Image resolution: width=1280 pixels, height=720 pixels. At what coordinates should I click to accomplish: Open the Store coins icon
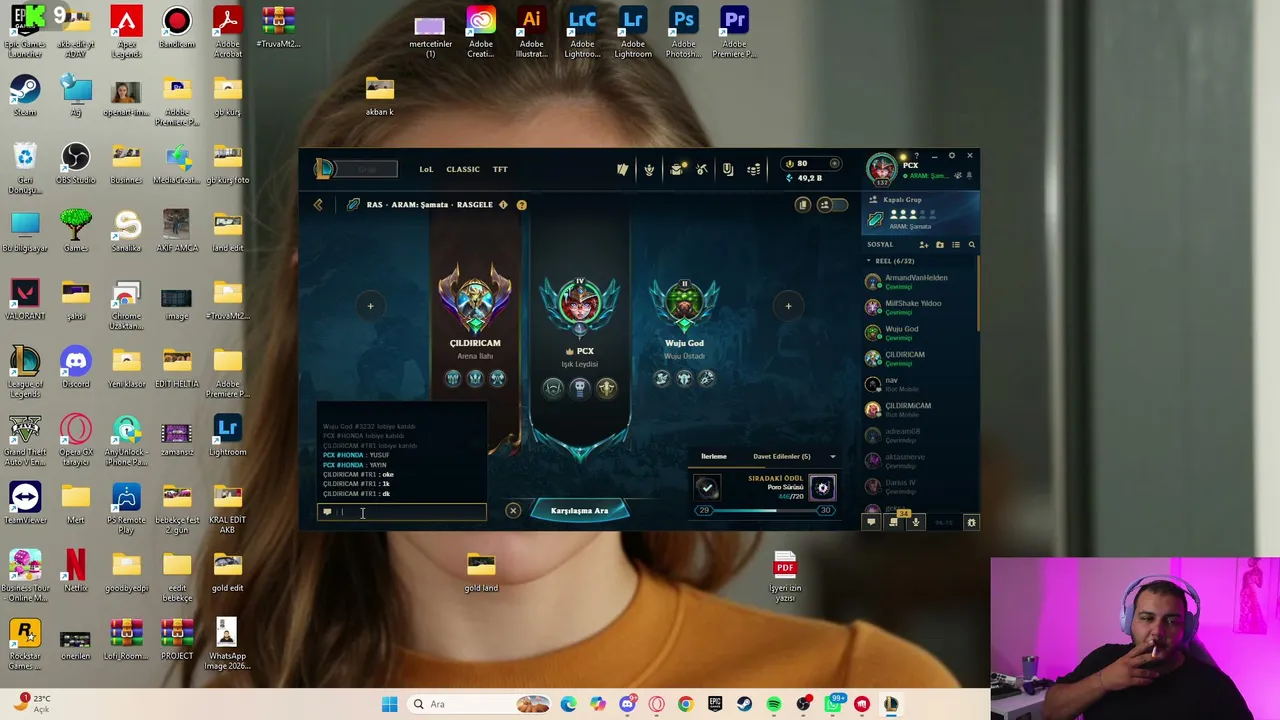(x=754, y=170)
